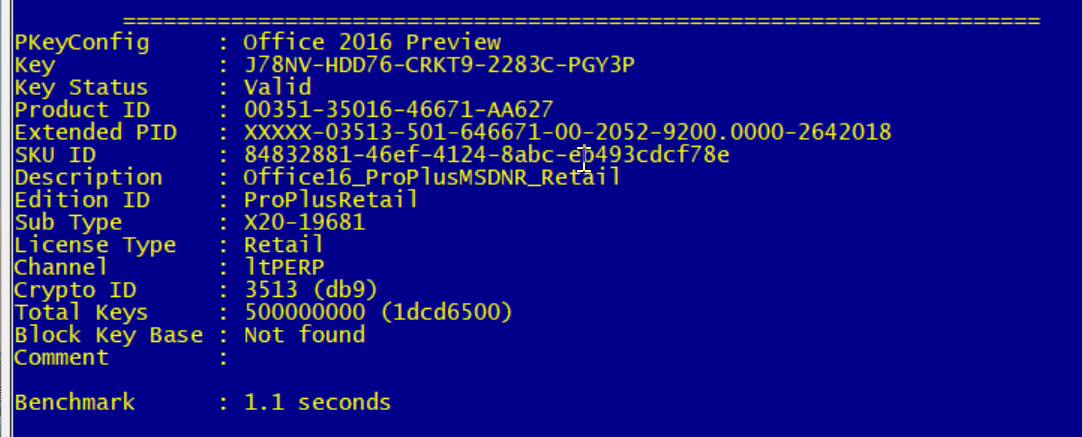1082x437 pixels.
Task: Click the Key Status label
Action: coord(81,87)
